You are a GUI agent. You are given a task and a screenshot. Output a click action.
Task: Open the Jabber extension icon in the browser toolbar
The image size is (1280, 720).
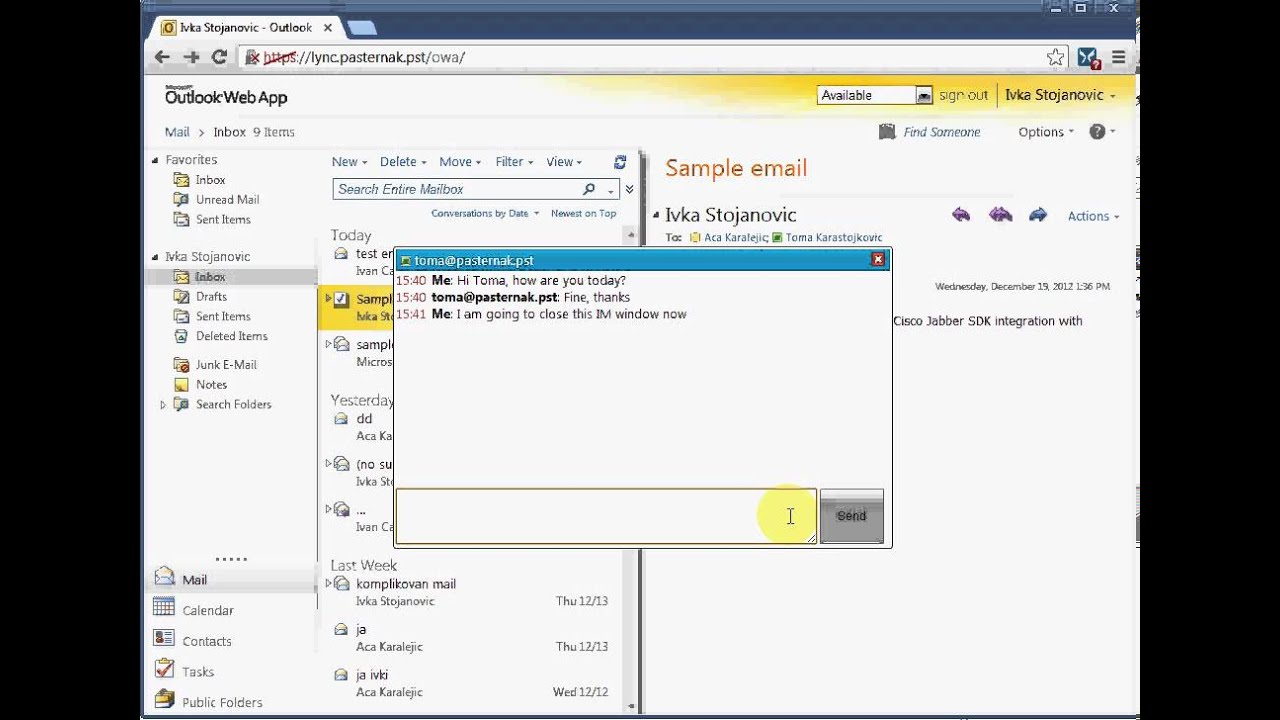pos(1089,58)
